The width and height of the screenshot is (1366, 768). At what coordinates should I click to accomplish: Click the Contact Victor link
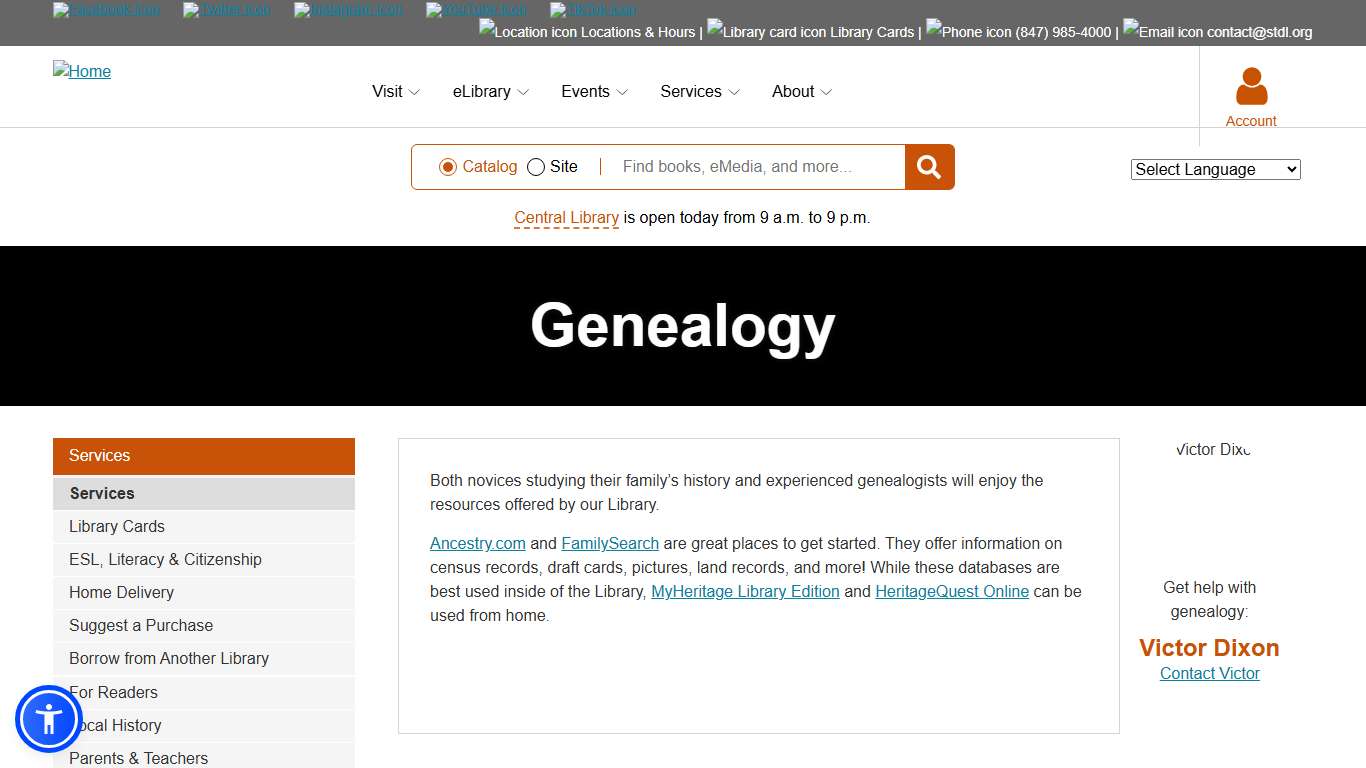(1209, 673)
